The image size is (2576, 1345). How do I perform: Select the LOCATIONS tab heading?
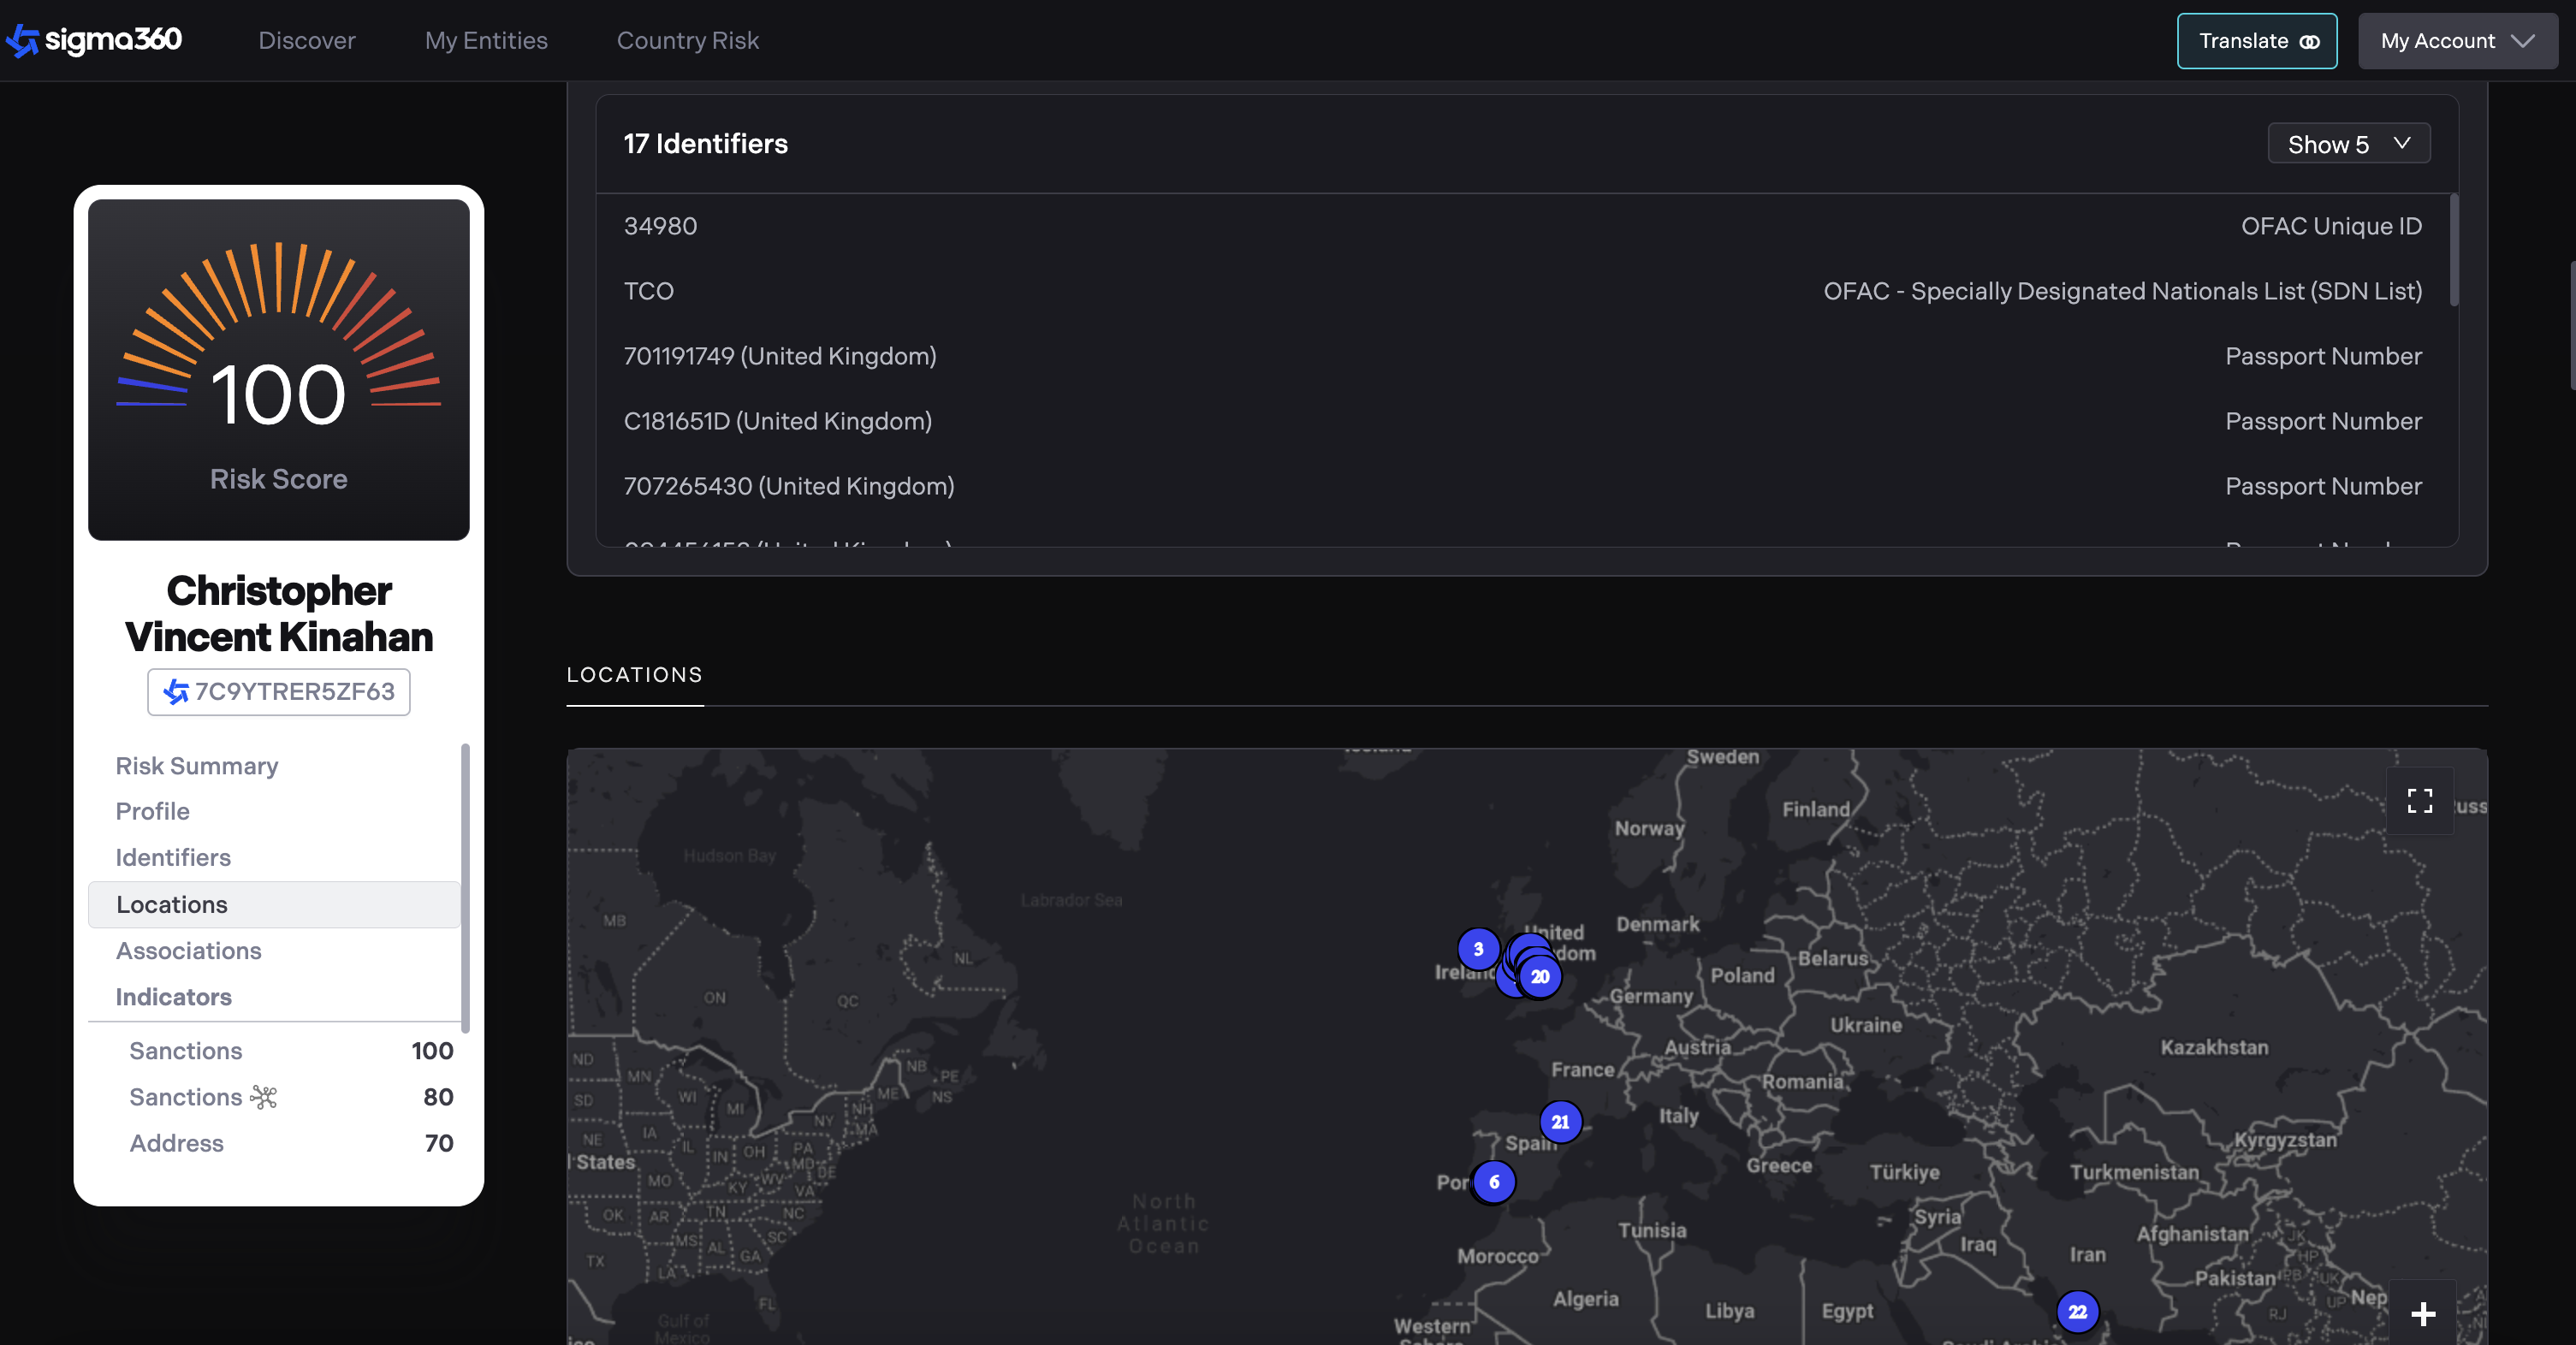coord(634,675)
